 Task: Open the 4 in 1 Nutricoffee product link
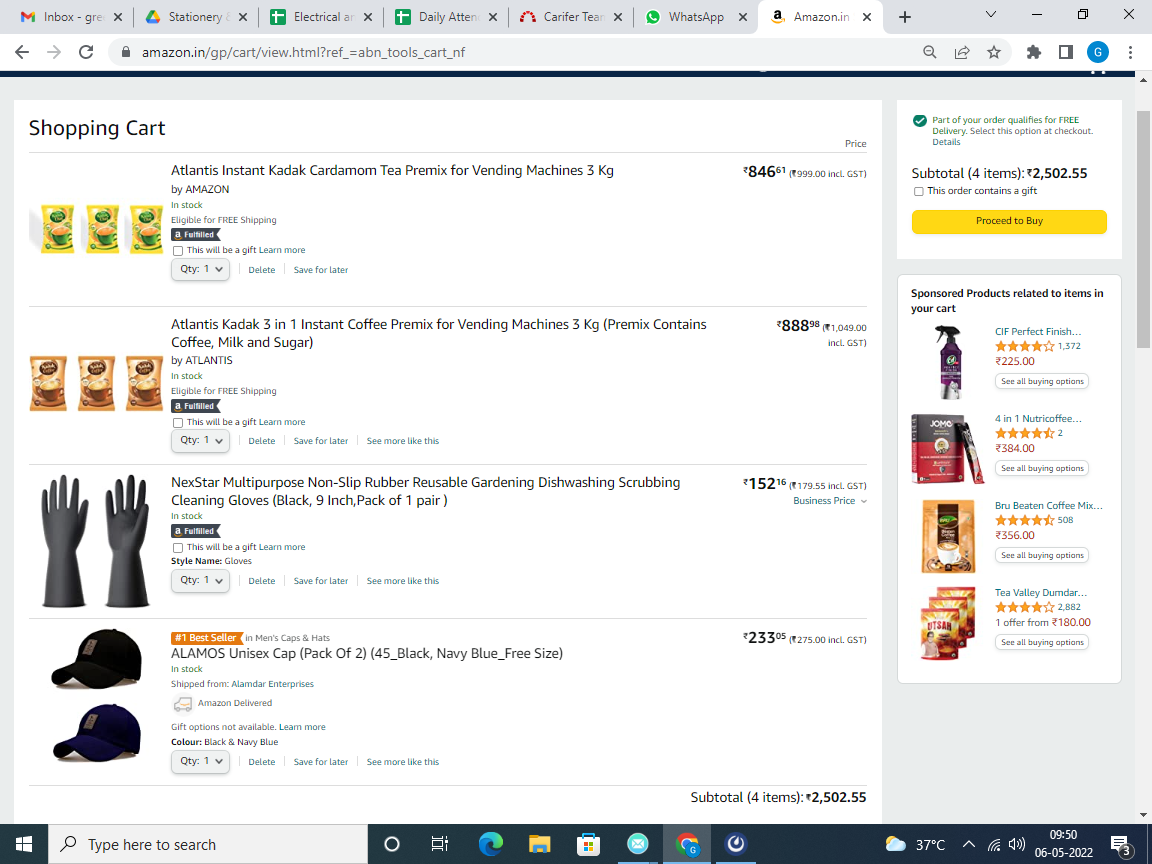1038,419
